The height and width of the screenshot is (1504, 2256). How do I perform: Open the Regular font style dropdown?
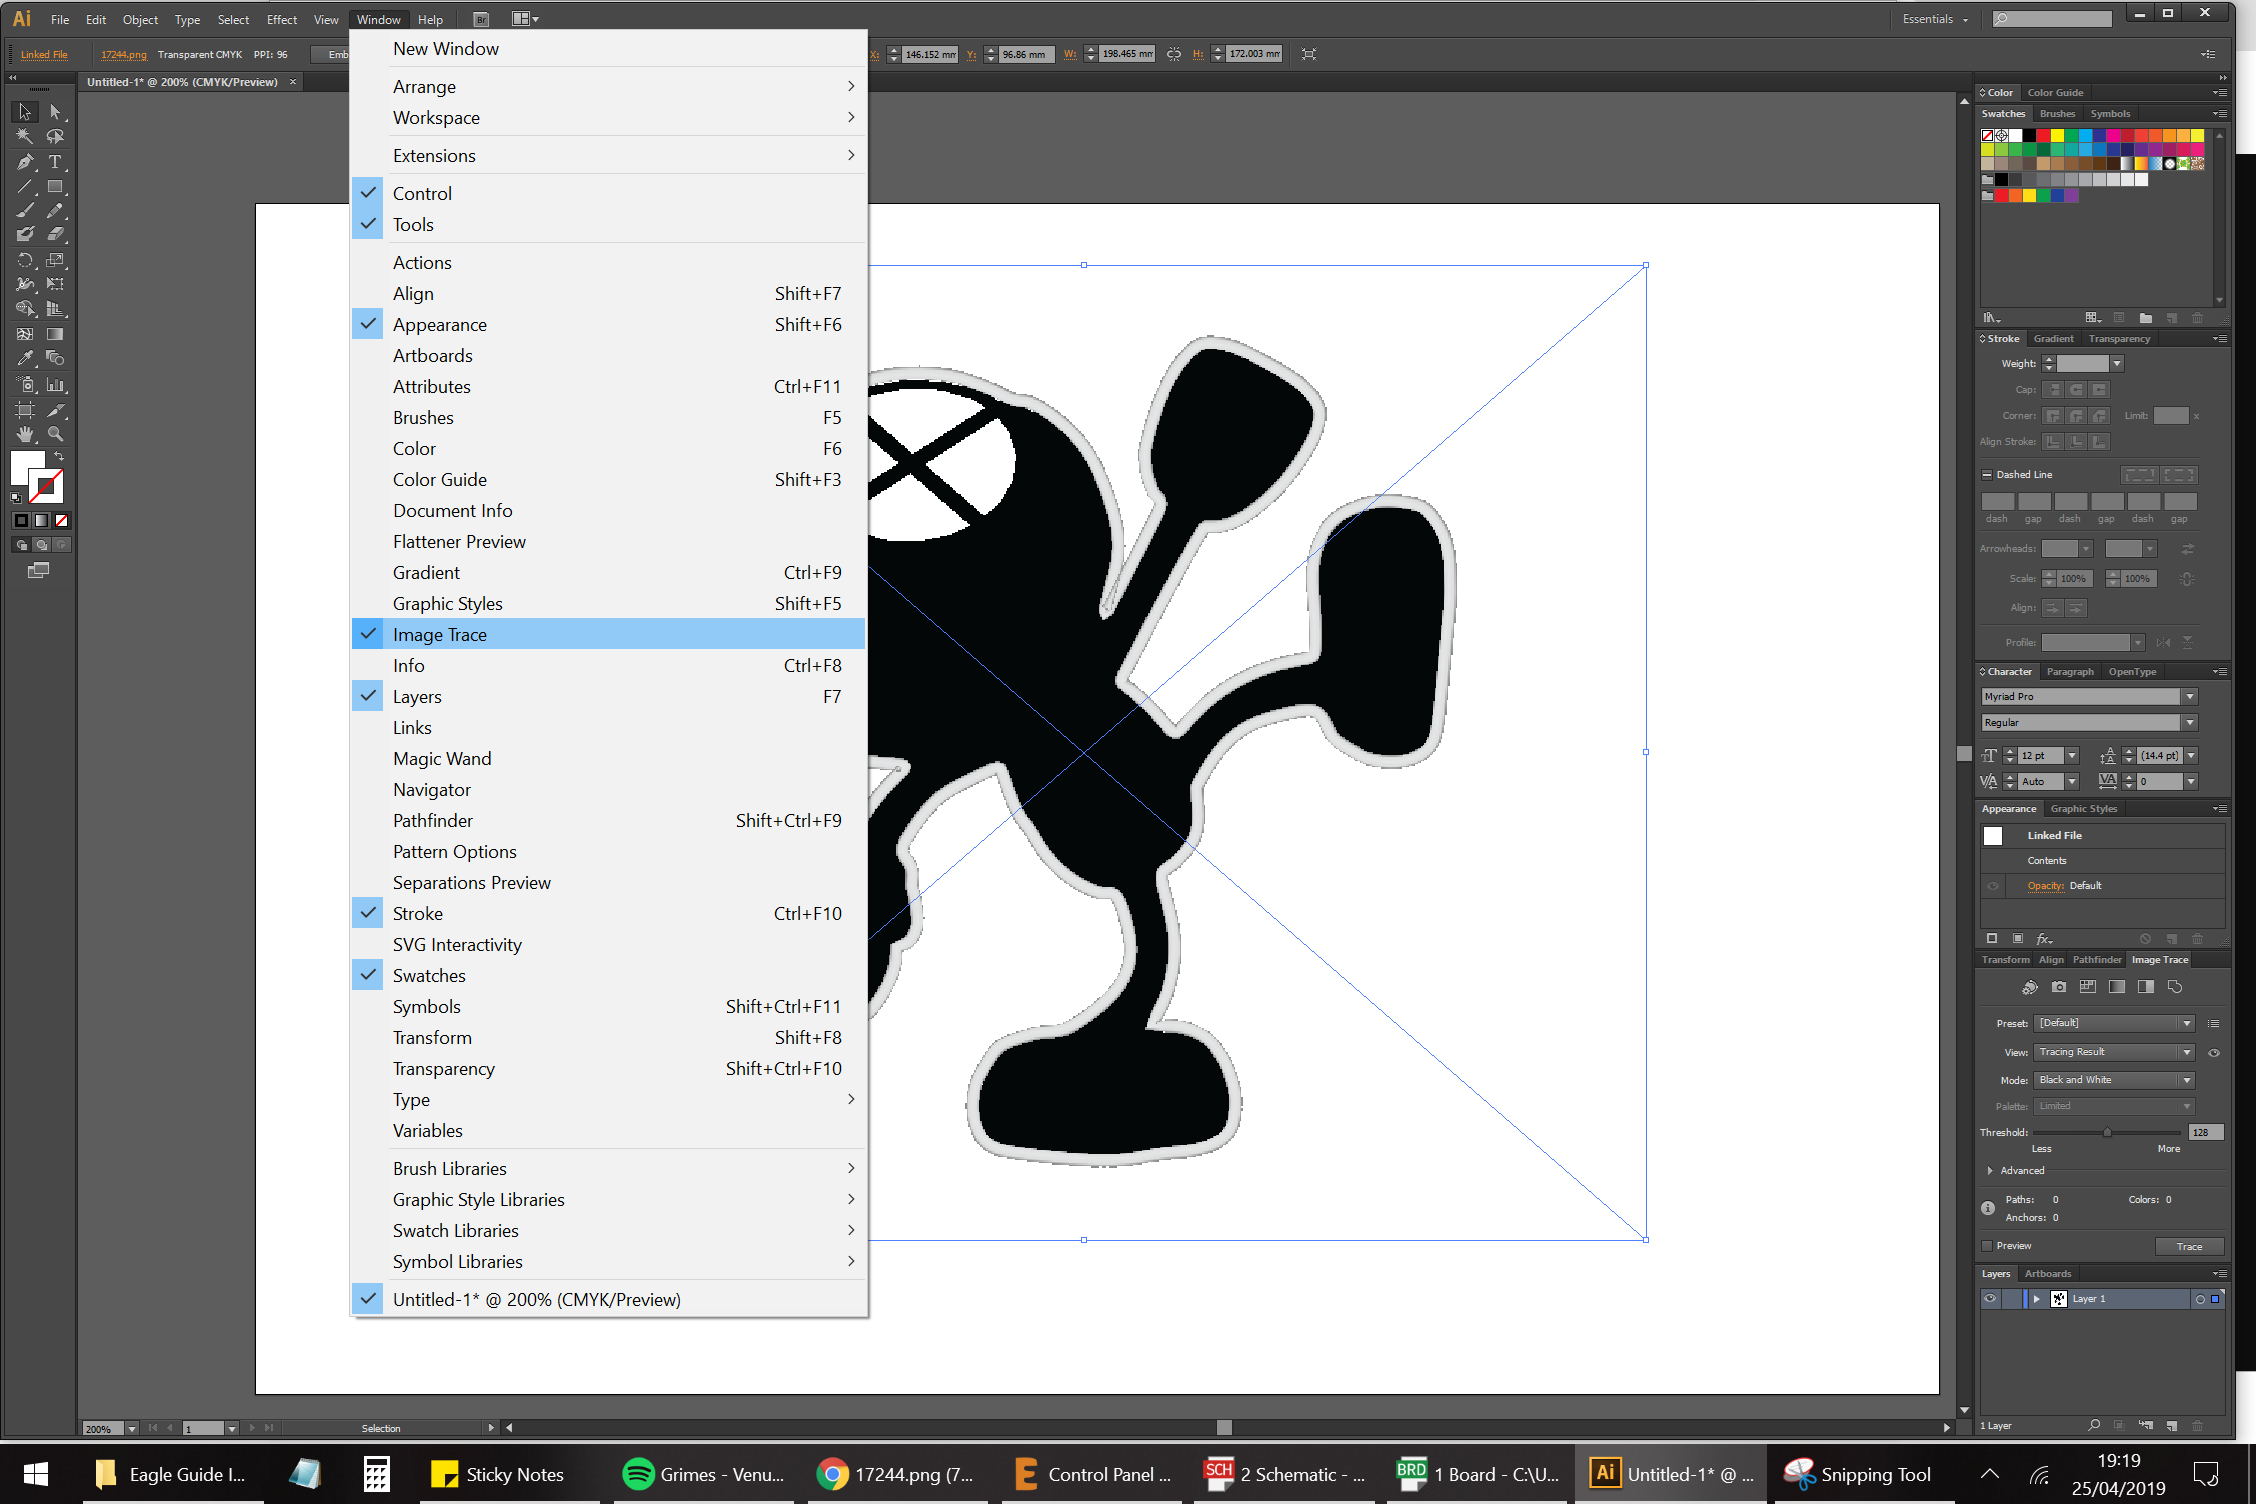(2190, 723)
